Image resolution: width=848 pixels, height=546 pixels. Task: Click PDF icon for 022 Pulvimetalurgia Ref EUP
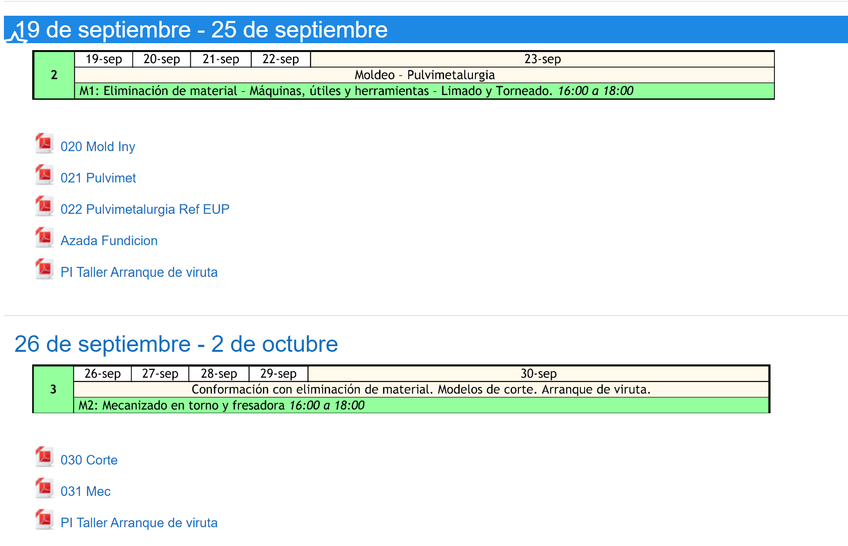point(44,207)
